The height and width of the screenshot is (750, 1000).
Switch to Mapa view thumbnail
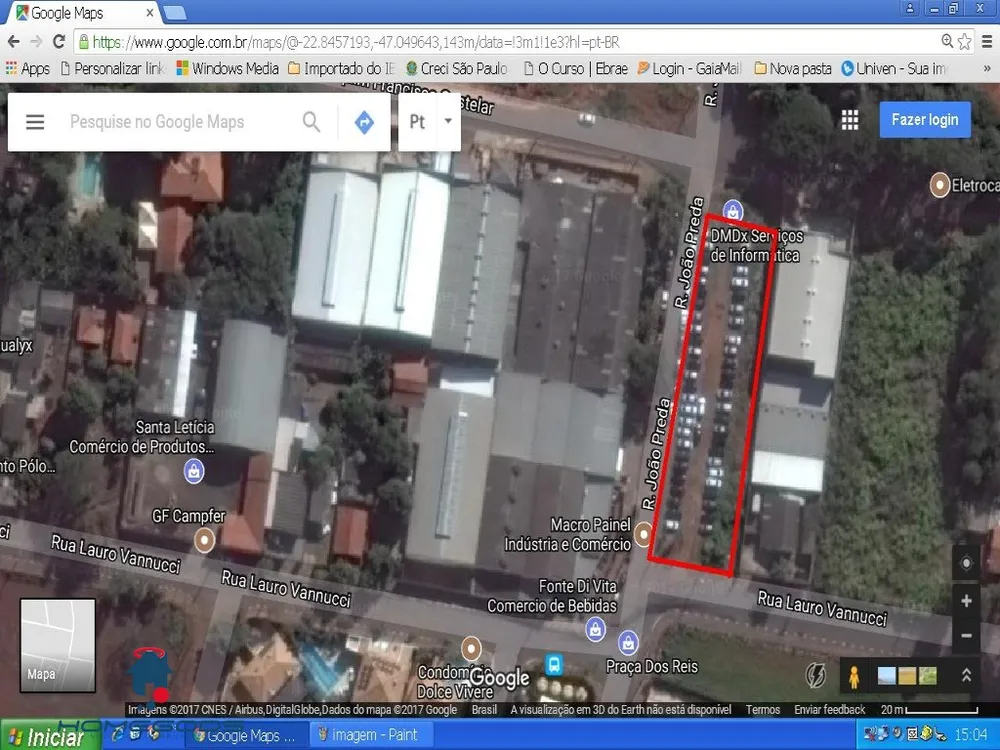[x=57, y=645]
